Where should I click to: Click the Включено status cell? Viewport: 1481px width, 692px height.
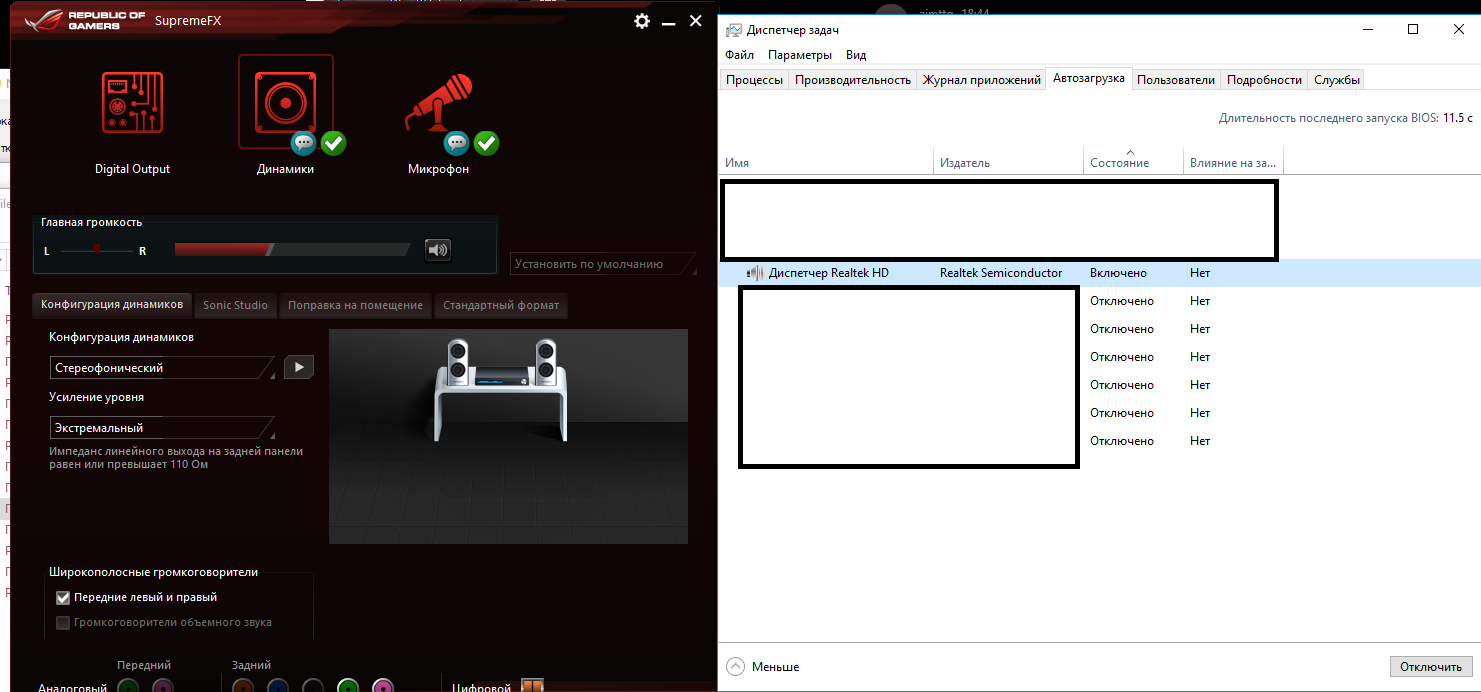[x=1118, y=273]
